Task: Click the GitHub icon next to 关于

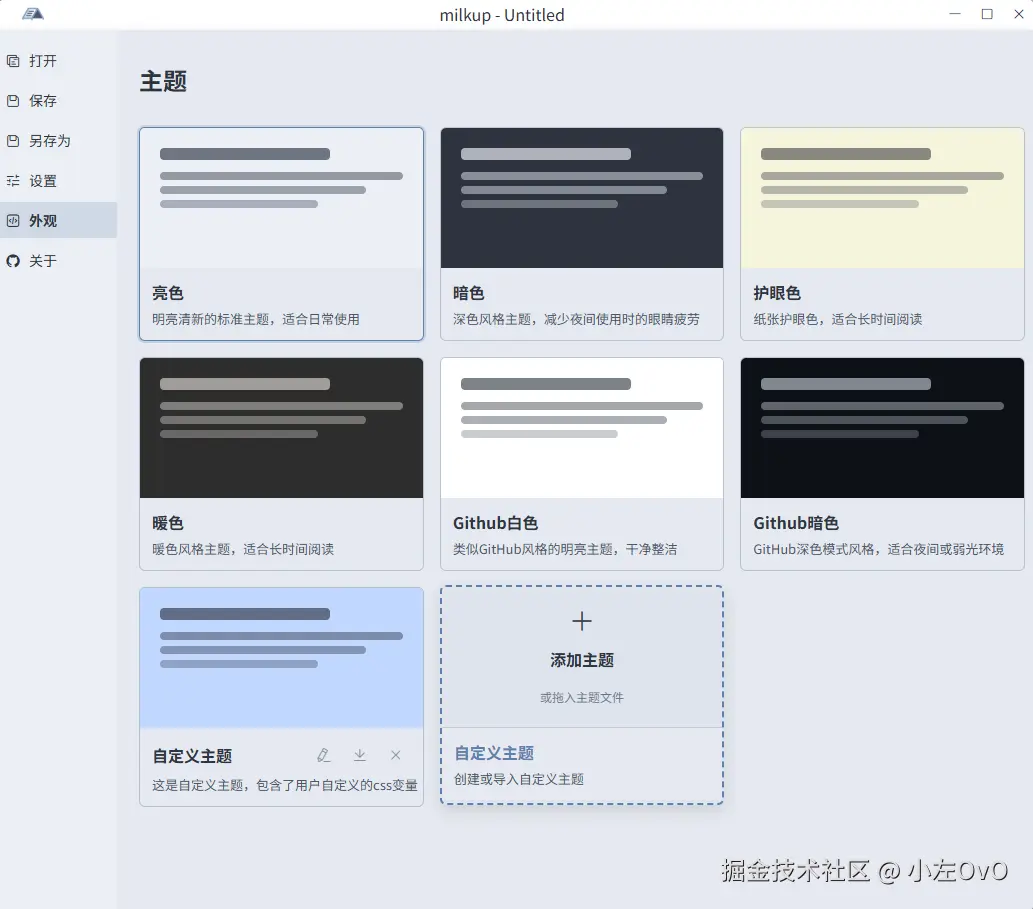Action: coord(13,261)
